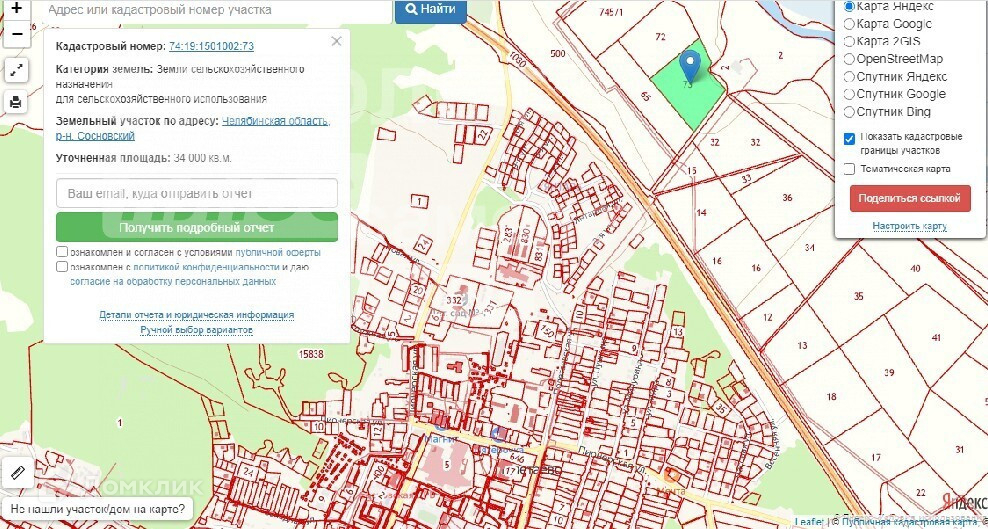Close the cadastral info popup
Screen dimensions: 988x529
(x=336, y=42)
